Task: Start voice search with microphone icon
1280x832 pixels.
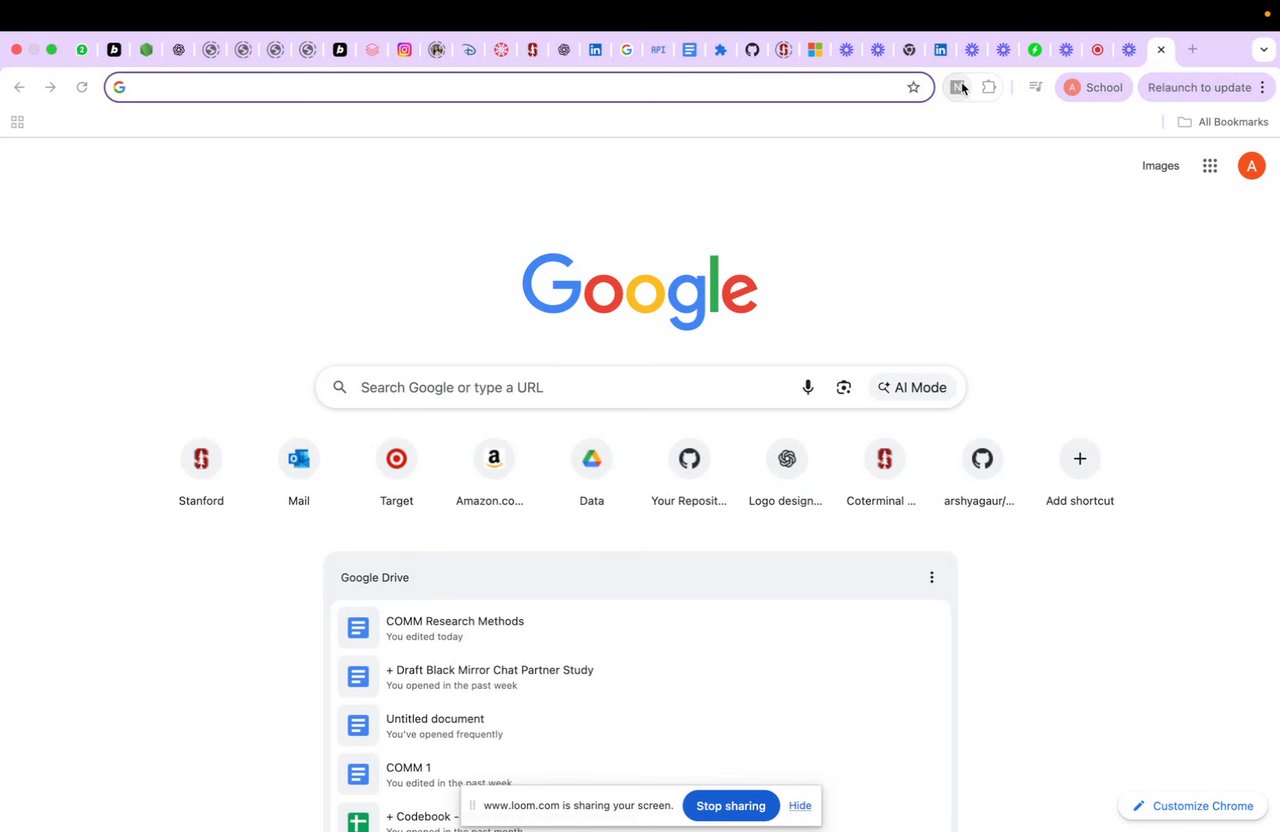Action: coord(808,387)
